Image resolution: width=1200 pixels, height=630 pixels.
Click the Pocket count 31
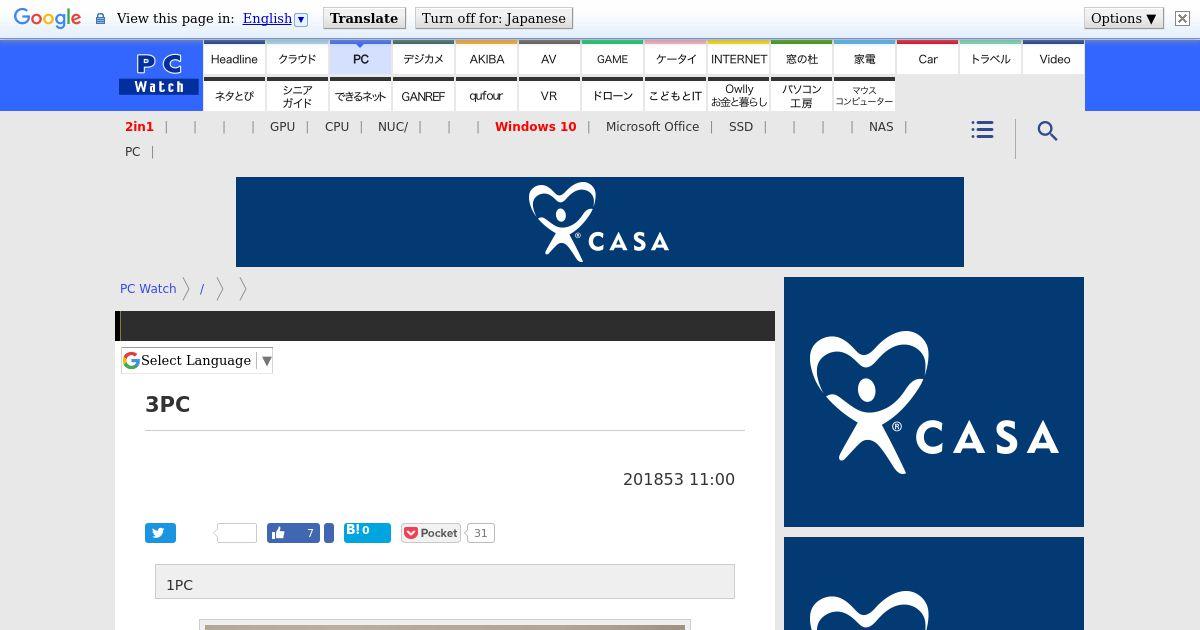(x=480, y=533)
